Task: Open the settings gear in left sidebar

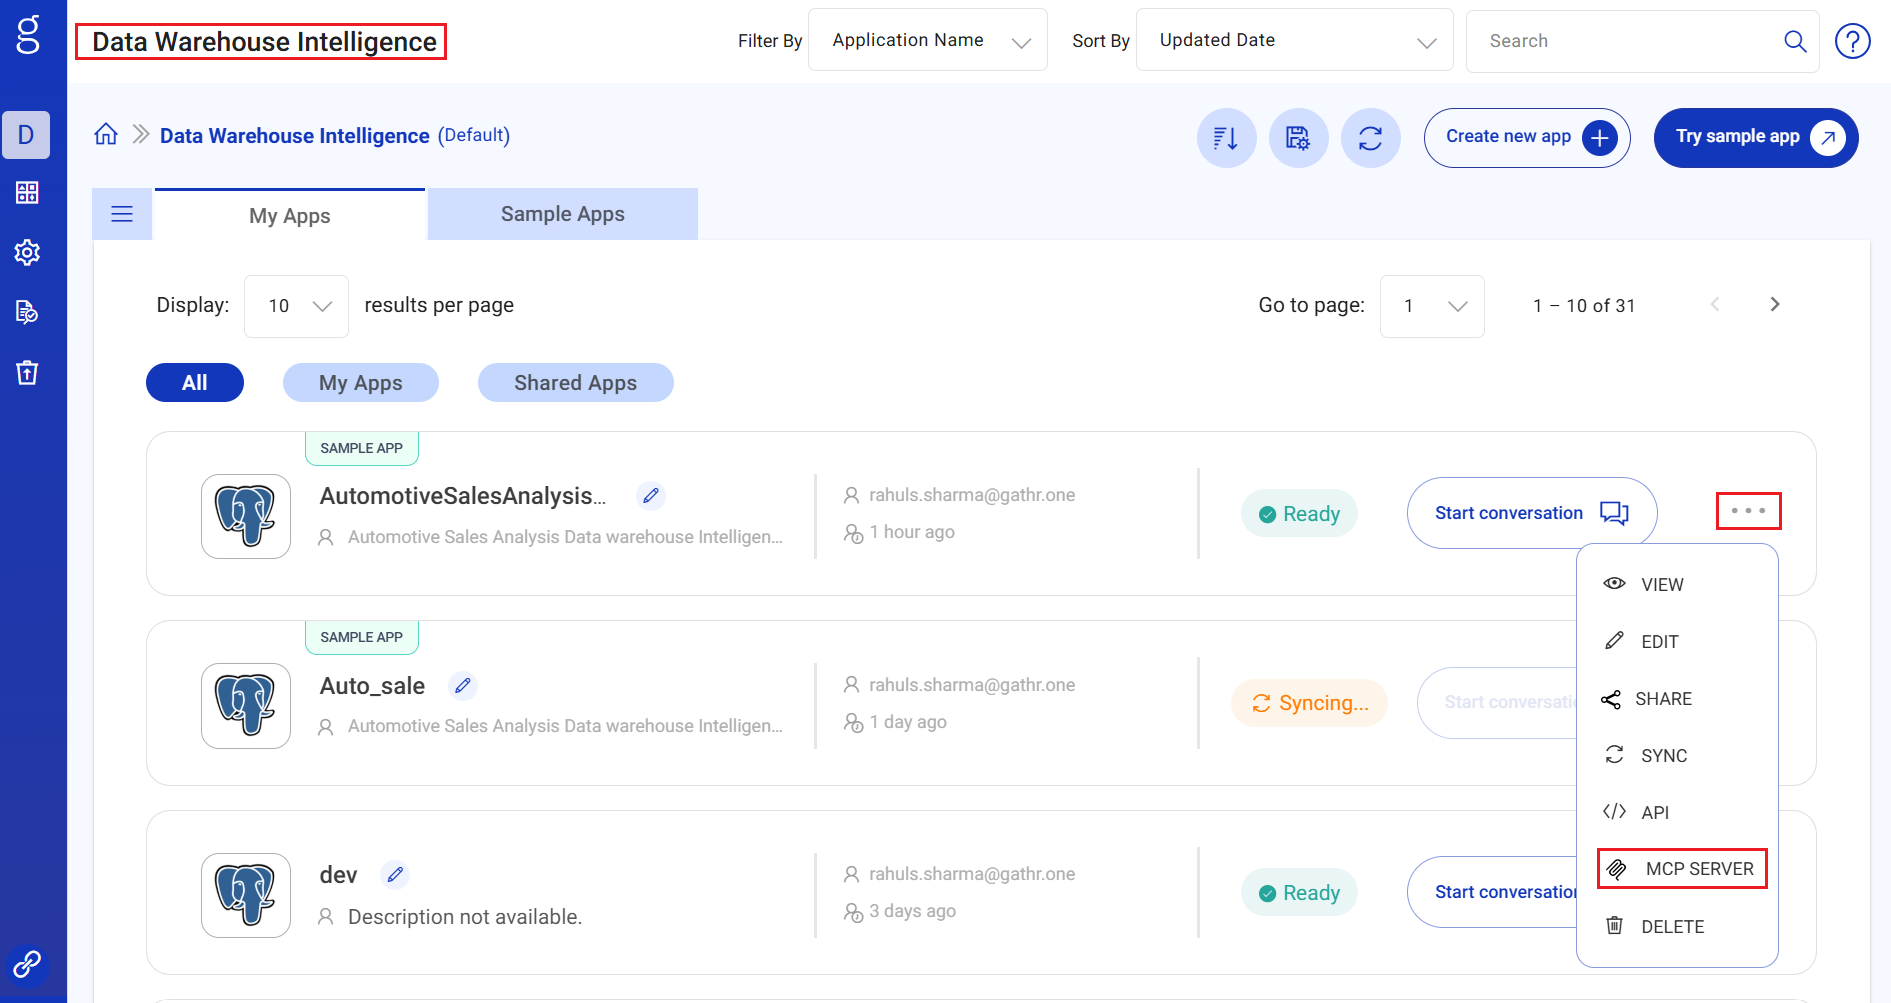Action: pos(27,252)
